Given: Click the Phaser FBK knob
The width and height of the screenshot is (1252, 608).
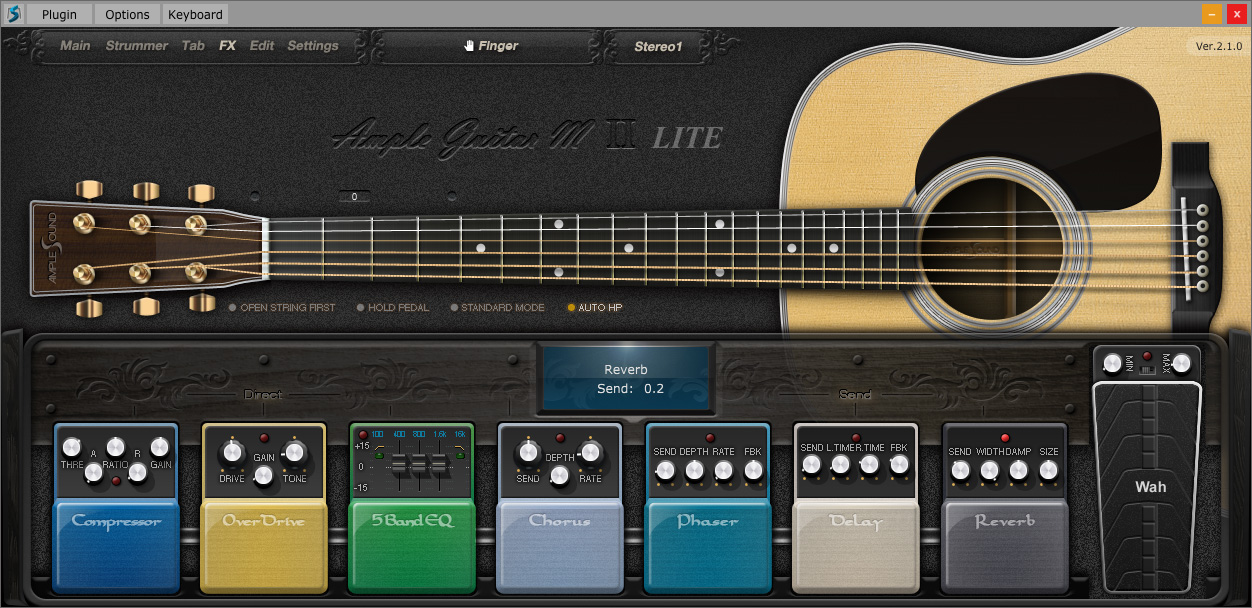Looking at the screenshot, I should [752, 469].
